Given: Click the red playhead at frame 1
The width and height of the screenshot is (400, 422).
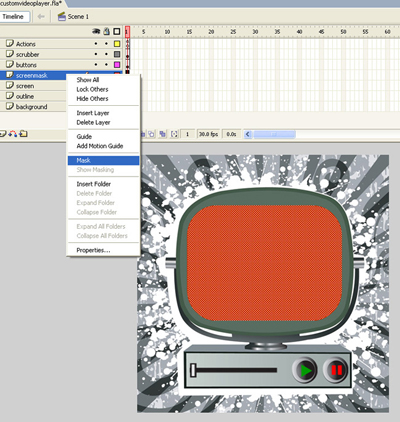Looking at the screenshot, I should [127, 32].
